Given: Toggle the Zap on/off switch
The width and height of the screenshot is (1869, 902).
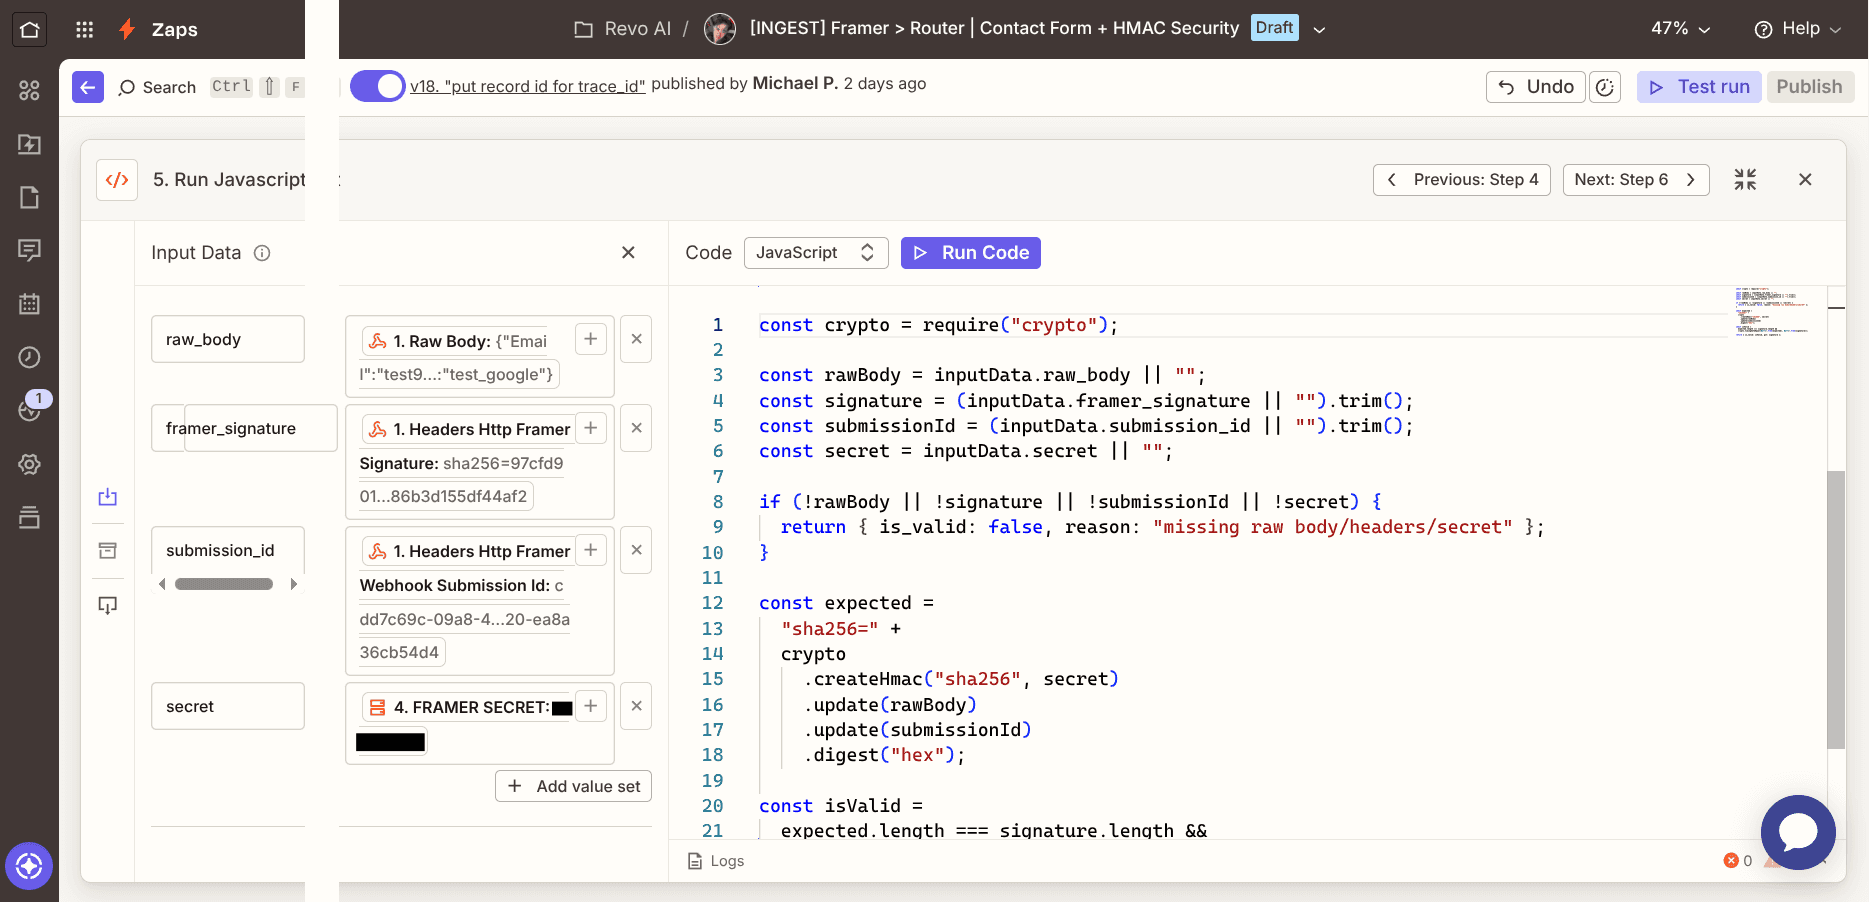Looking at the screenshot, I should pos(377,86).
